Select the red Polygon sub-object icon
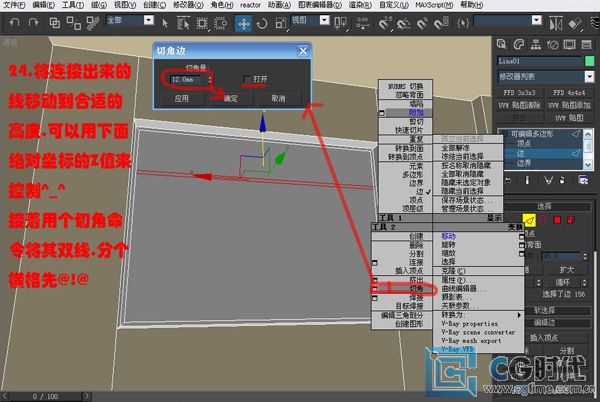 pos(557,220)
